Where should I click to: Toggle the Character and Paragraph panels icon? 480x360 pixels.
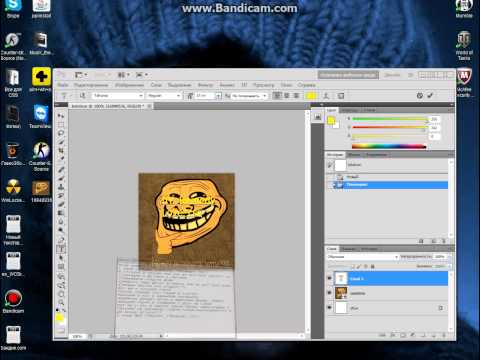pos(341,96)
